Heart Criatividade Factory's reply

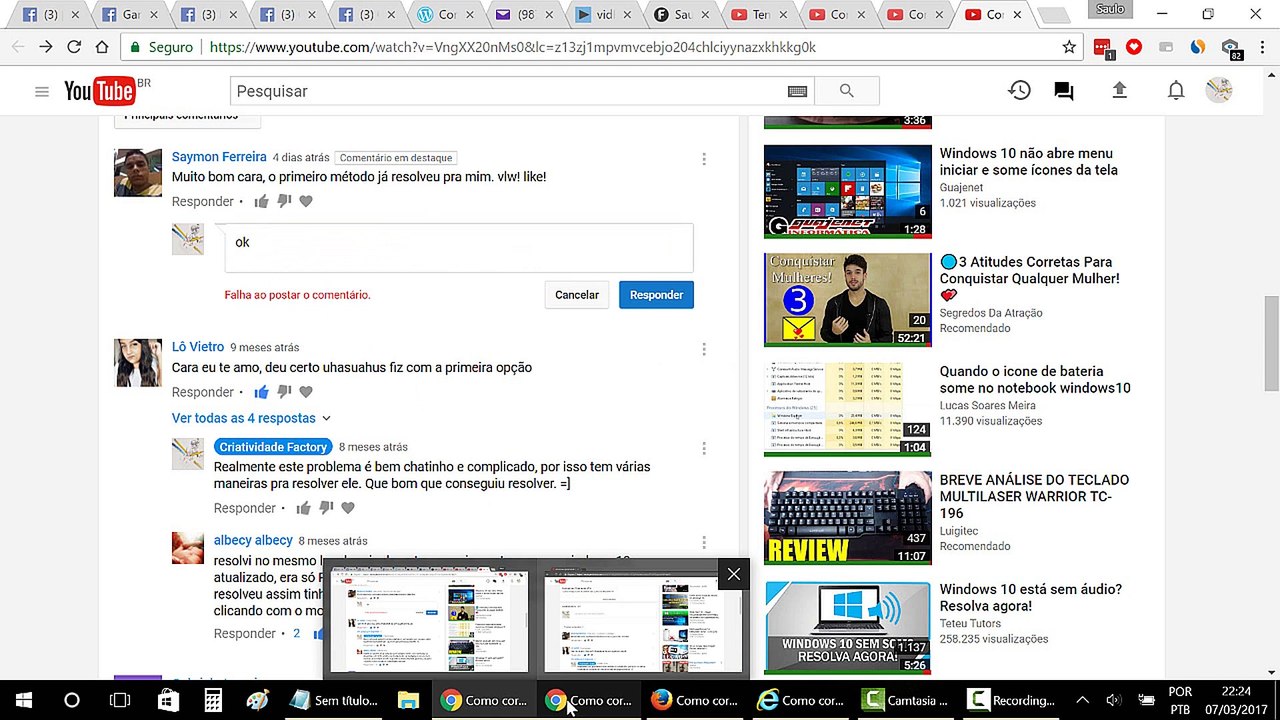(x=348, y=508)
